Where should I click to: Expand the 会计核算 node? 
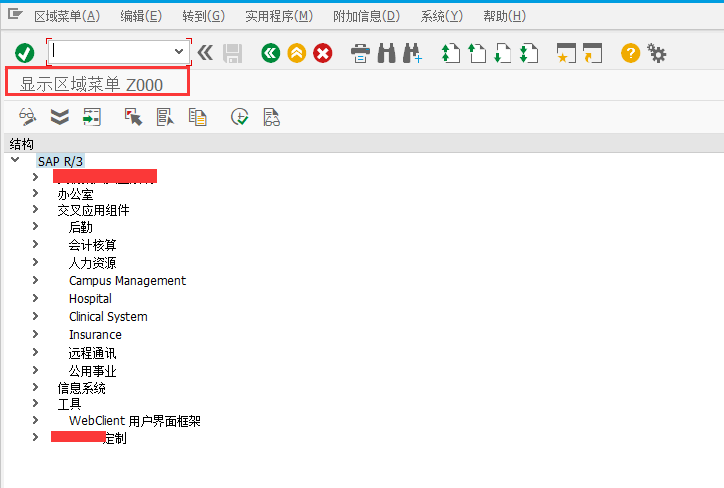[x=35, y=244]
